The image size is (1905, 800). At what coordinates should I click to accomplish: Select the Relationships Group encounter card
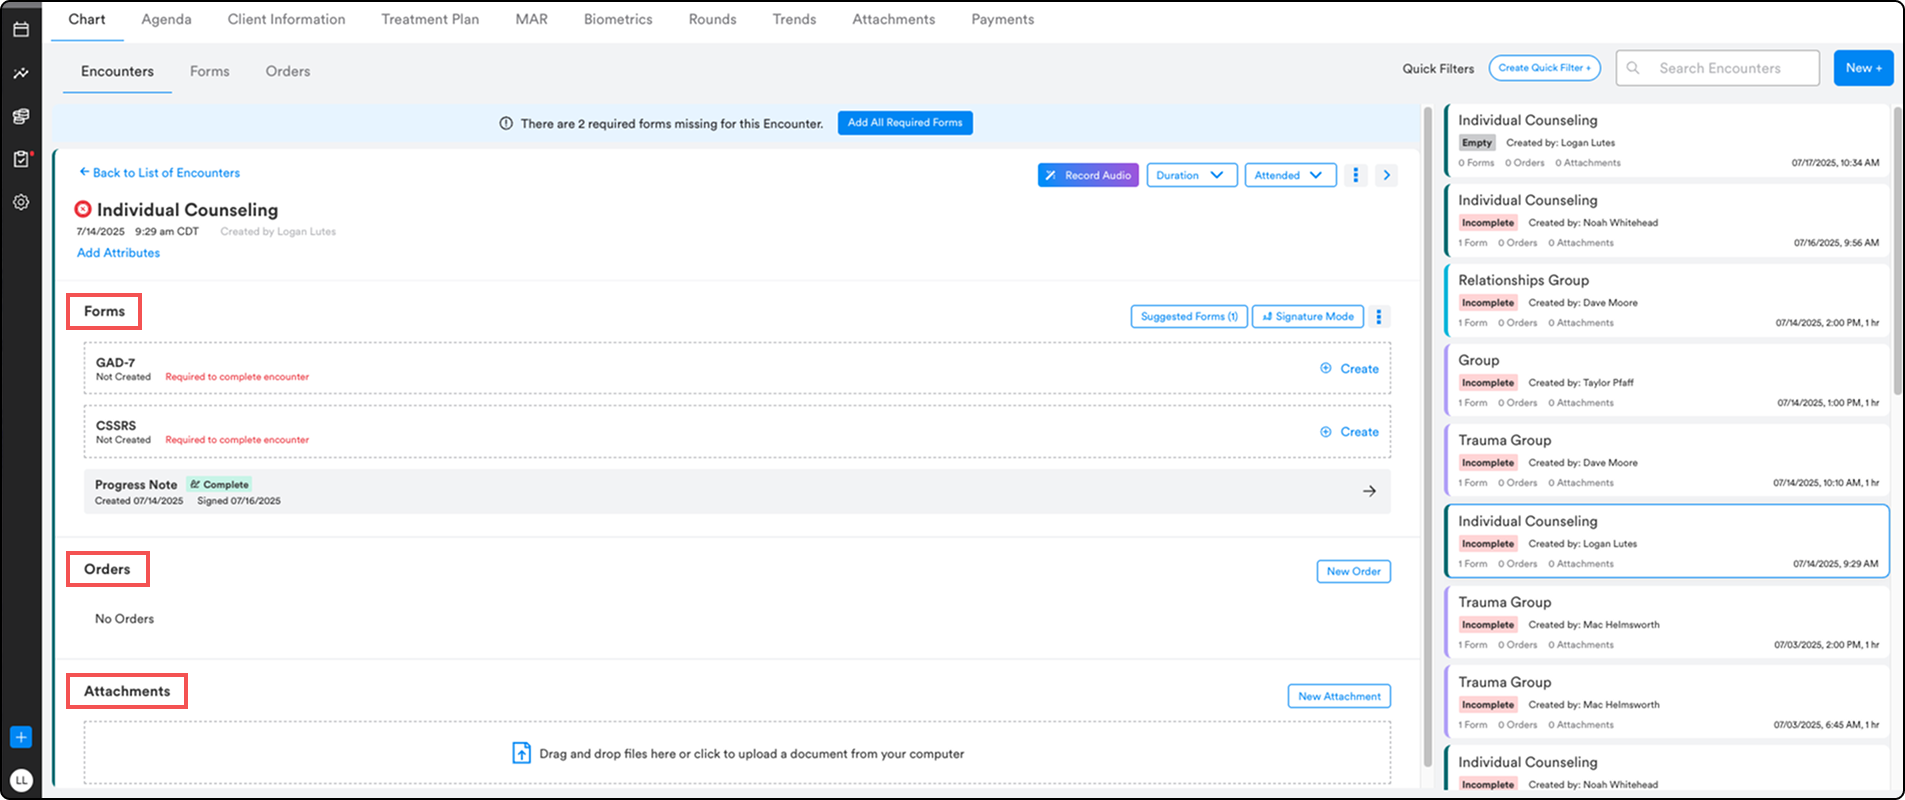click(1666, 300)
